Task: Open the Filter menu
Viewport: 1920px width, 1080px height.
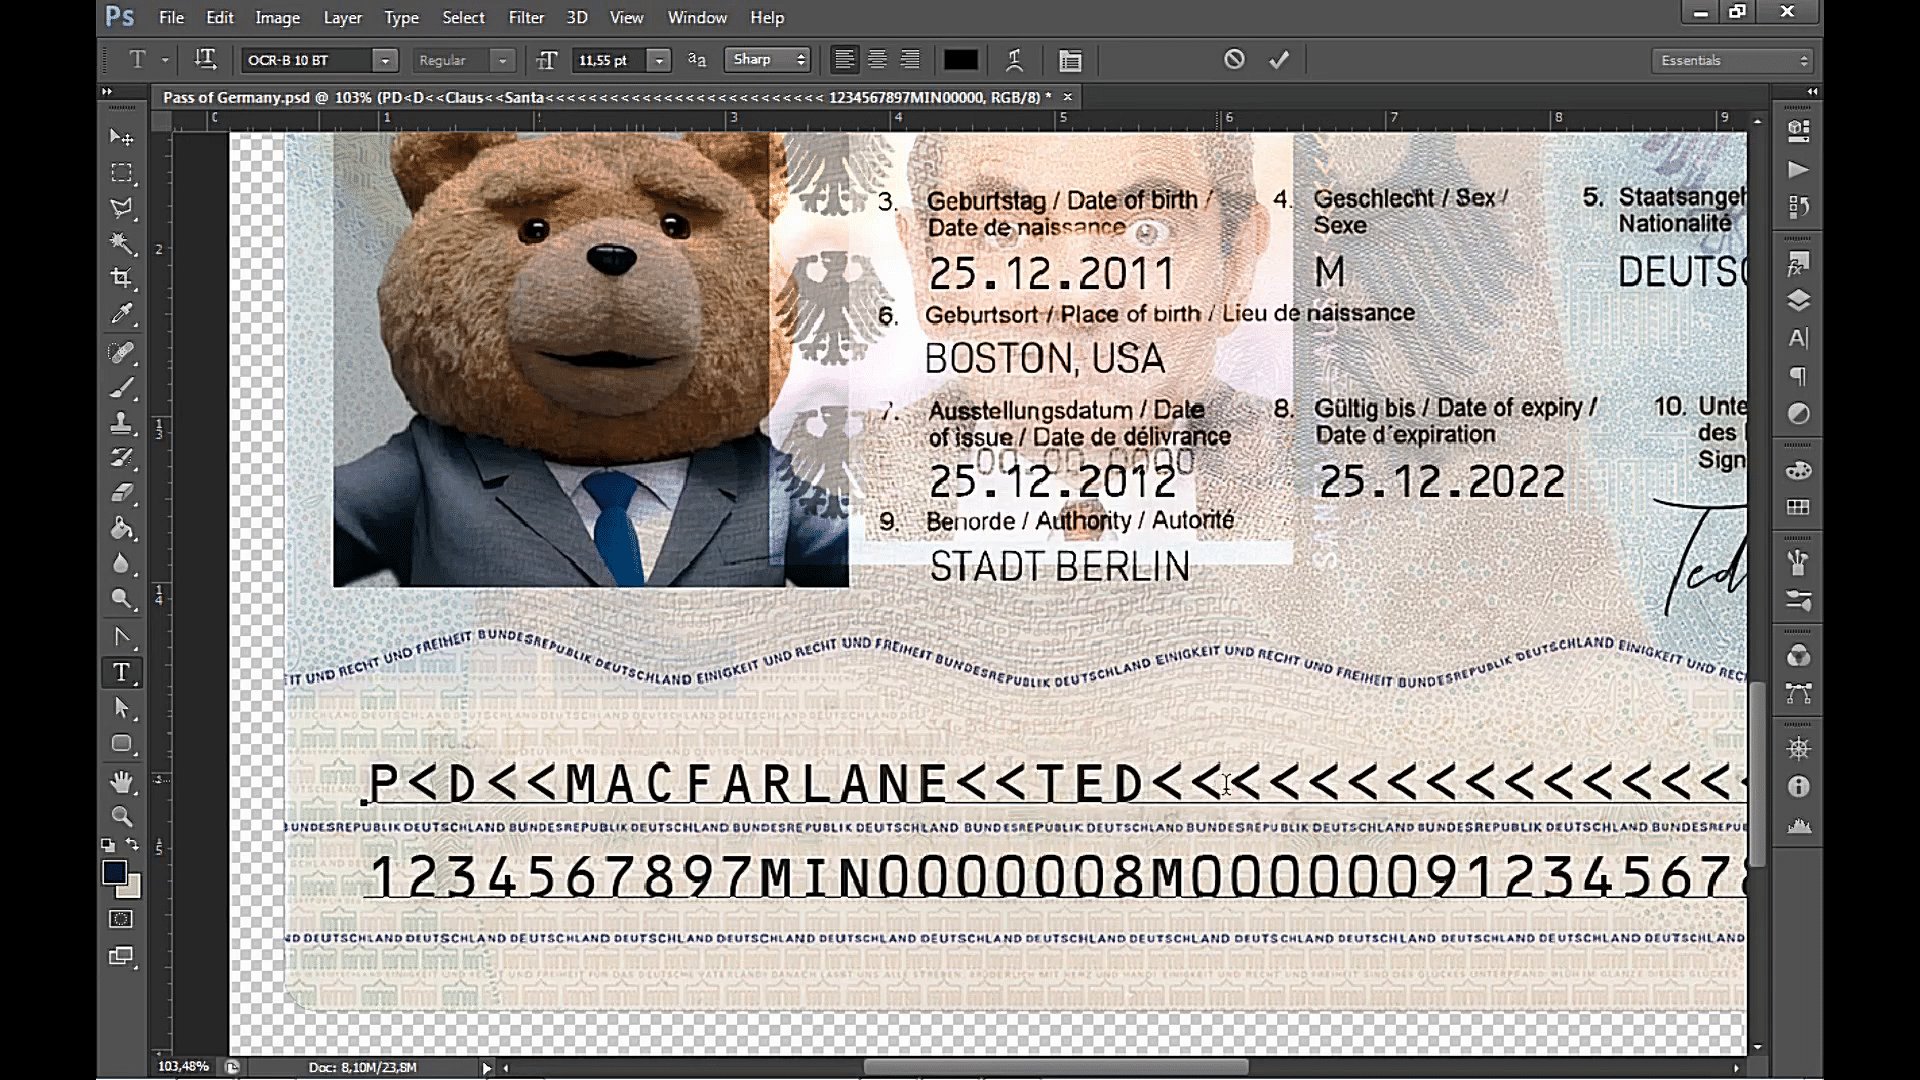Action: point(526,18)
